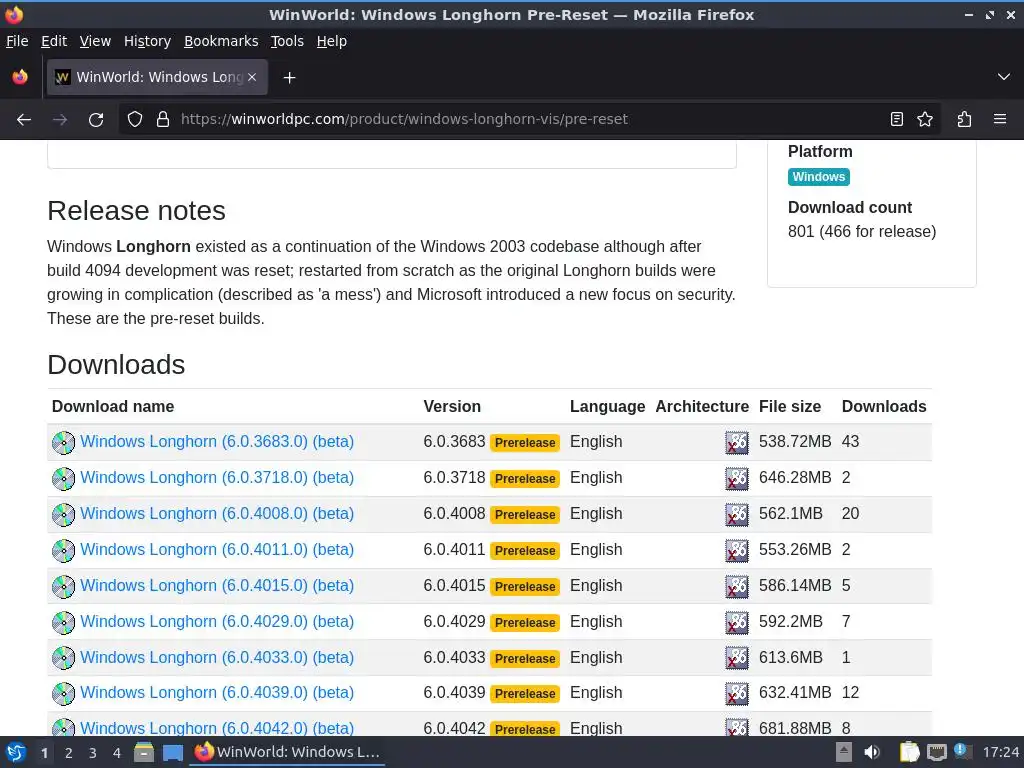Click the 17:24 taskbar clock
Image resolution: width=1024 pixels, height=768 pixels.
[1000, 752]
